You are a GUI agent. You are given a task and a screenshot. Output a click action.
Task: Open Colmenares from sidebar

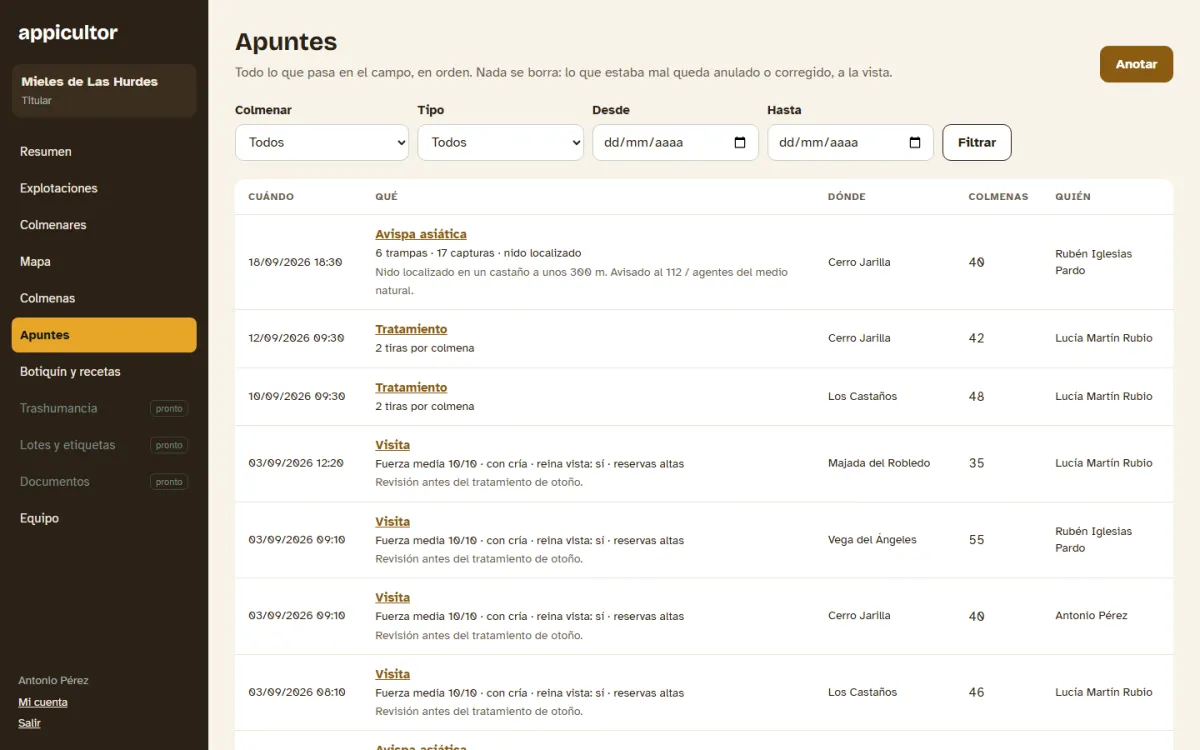click(104, 225)
